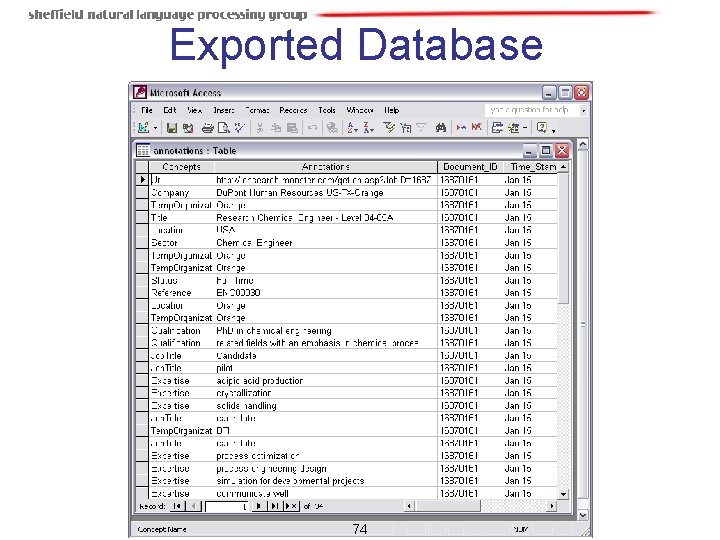The height and width of the screenshot is (540, 720).
Task: Open the View mode dropdown arrow
Action: point(156,128)
